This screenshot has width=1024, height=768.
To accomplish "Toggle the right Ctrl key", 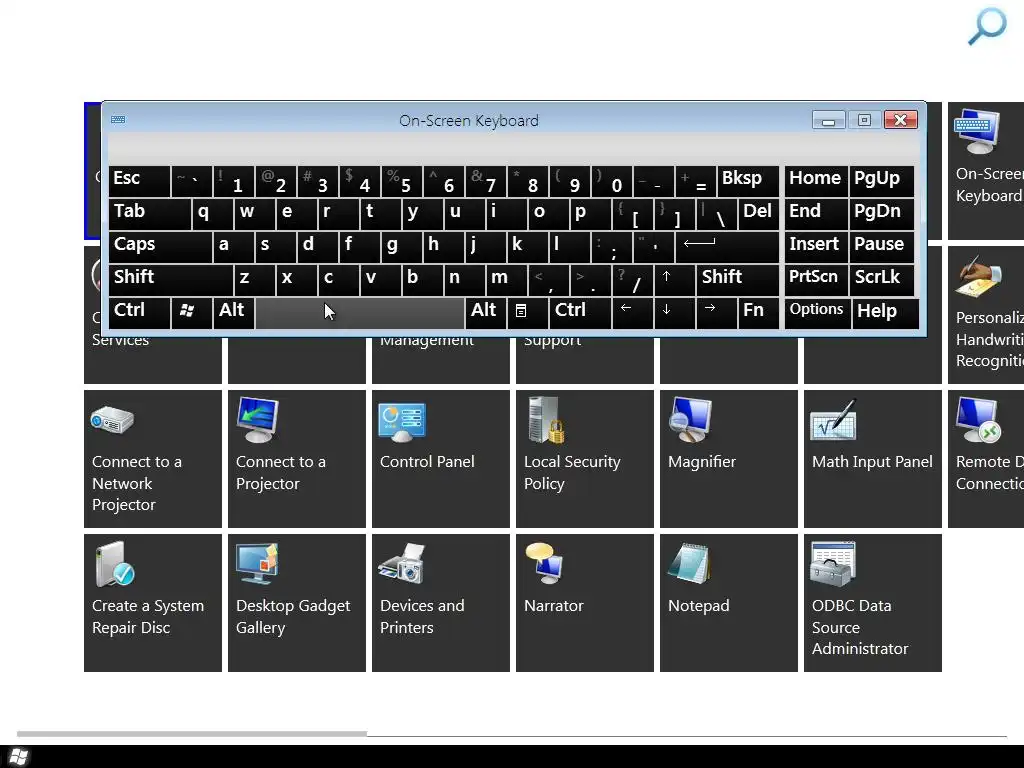I will coord(581,313).
